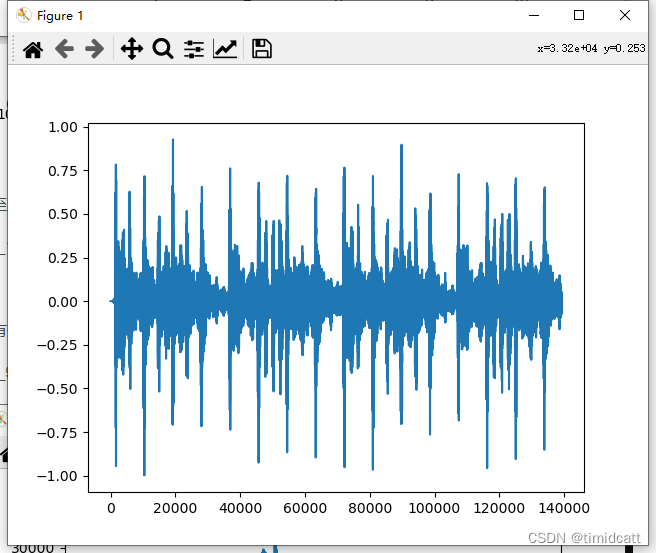
Task: Click the matplotlib icon in the title bar
Action: 23,15
